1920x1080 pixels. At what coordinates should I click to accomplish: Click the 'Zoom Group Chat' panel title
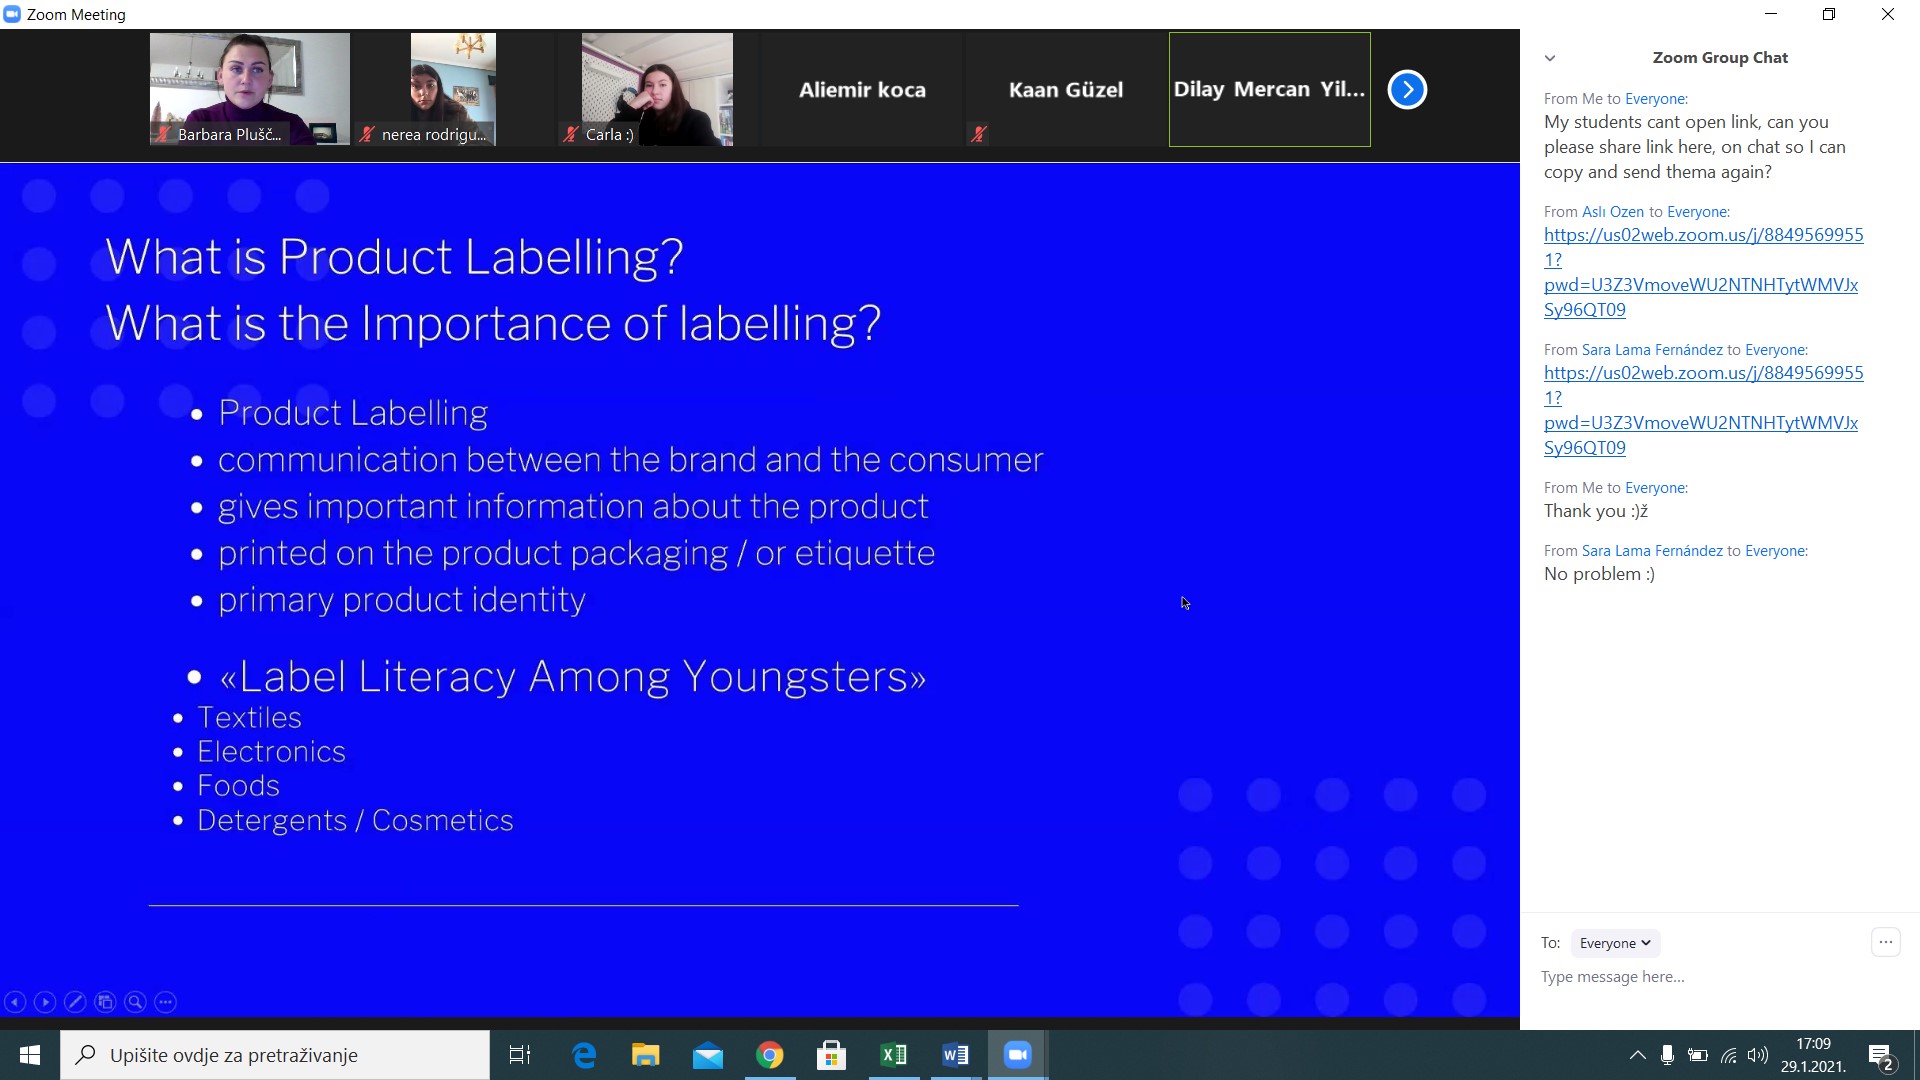pyautogui.click(x=1720, y=58)
